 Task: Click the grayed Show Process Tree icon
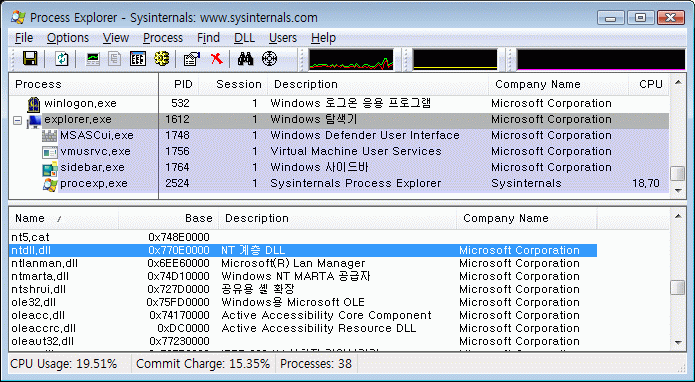pos(115,58)
